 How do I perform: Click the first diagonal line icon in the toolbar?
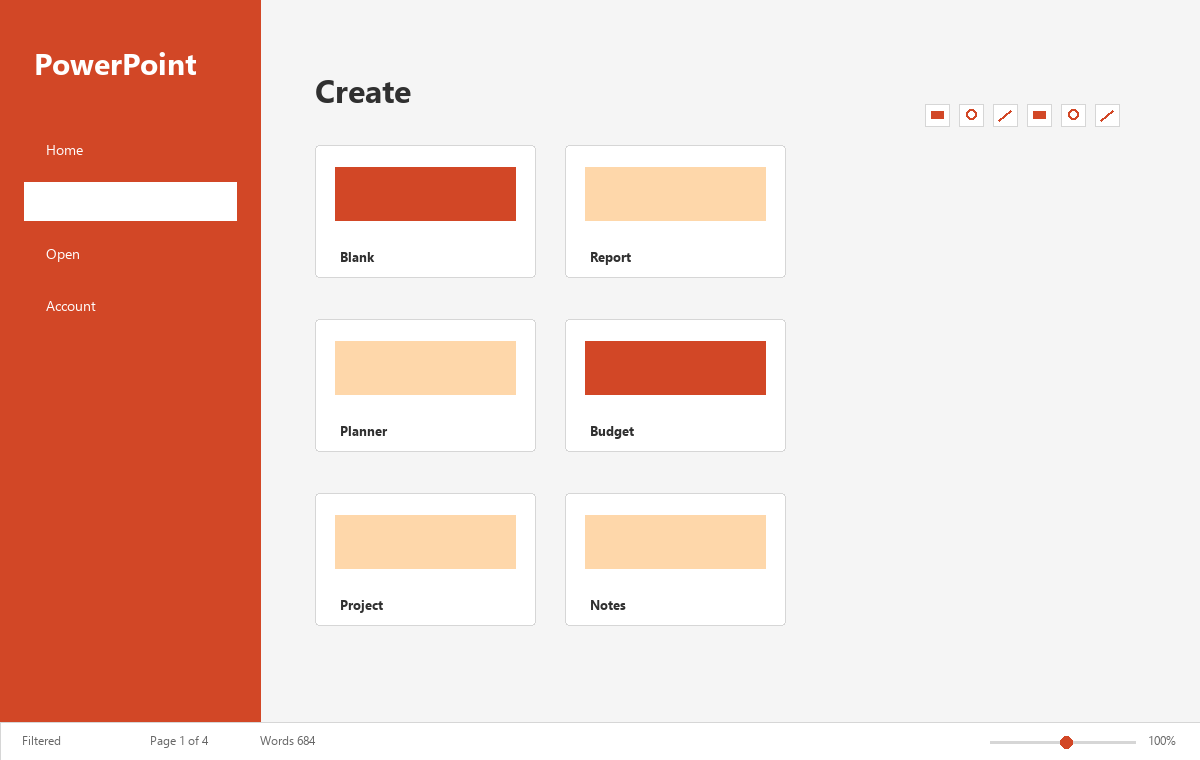pyautogui.click(x=1005, y=115)
